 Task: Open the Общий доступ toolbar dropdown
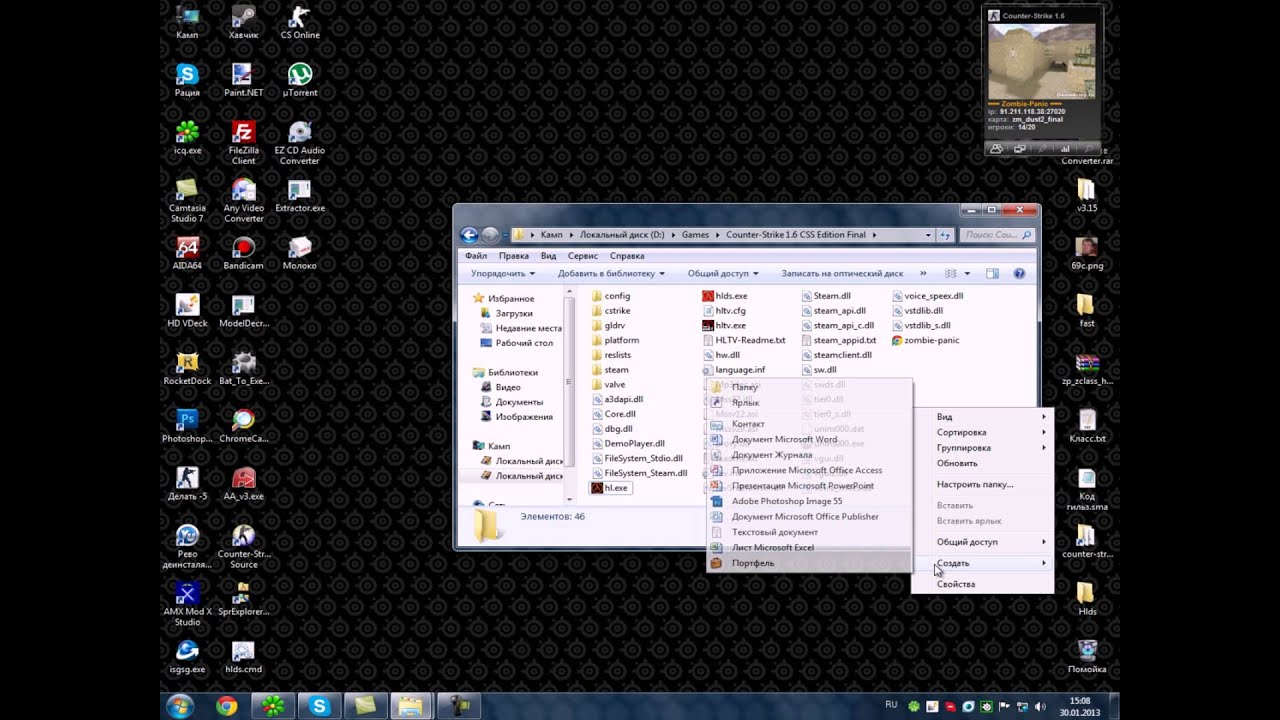[723, 273]
